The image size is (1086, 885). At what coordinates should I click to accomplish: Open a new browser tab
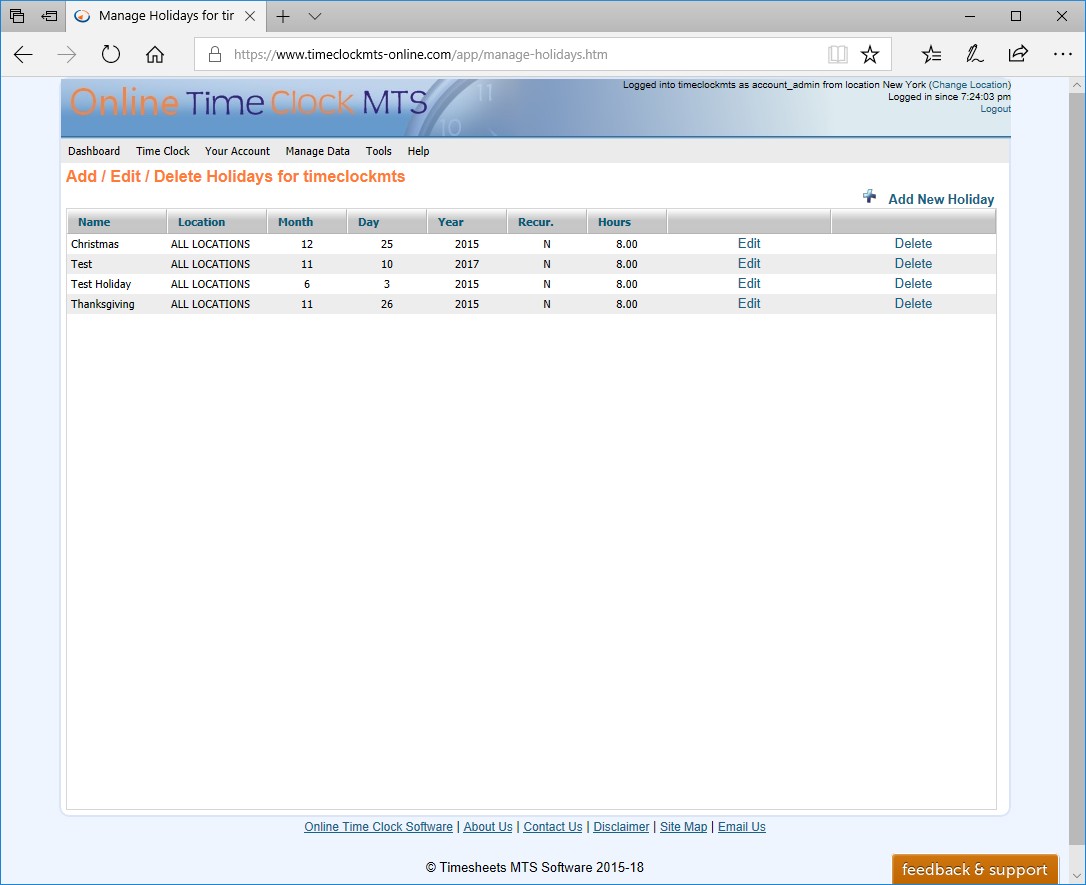tap(283, 17)
